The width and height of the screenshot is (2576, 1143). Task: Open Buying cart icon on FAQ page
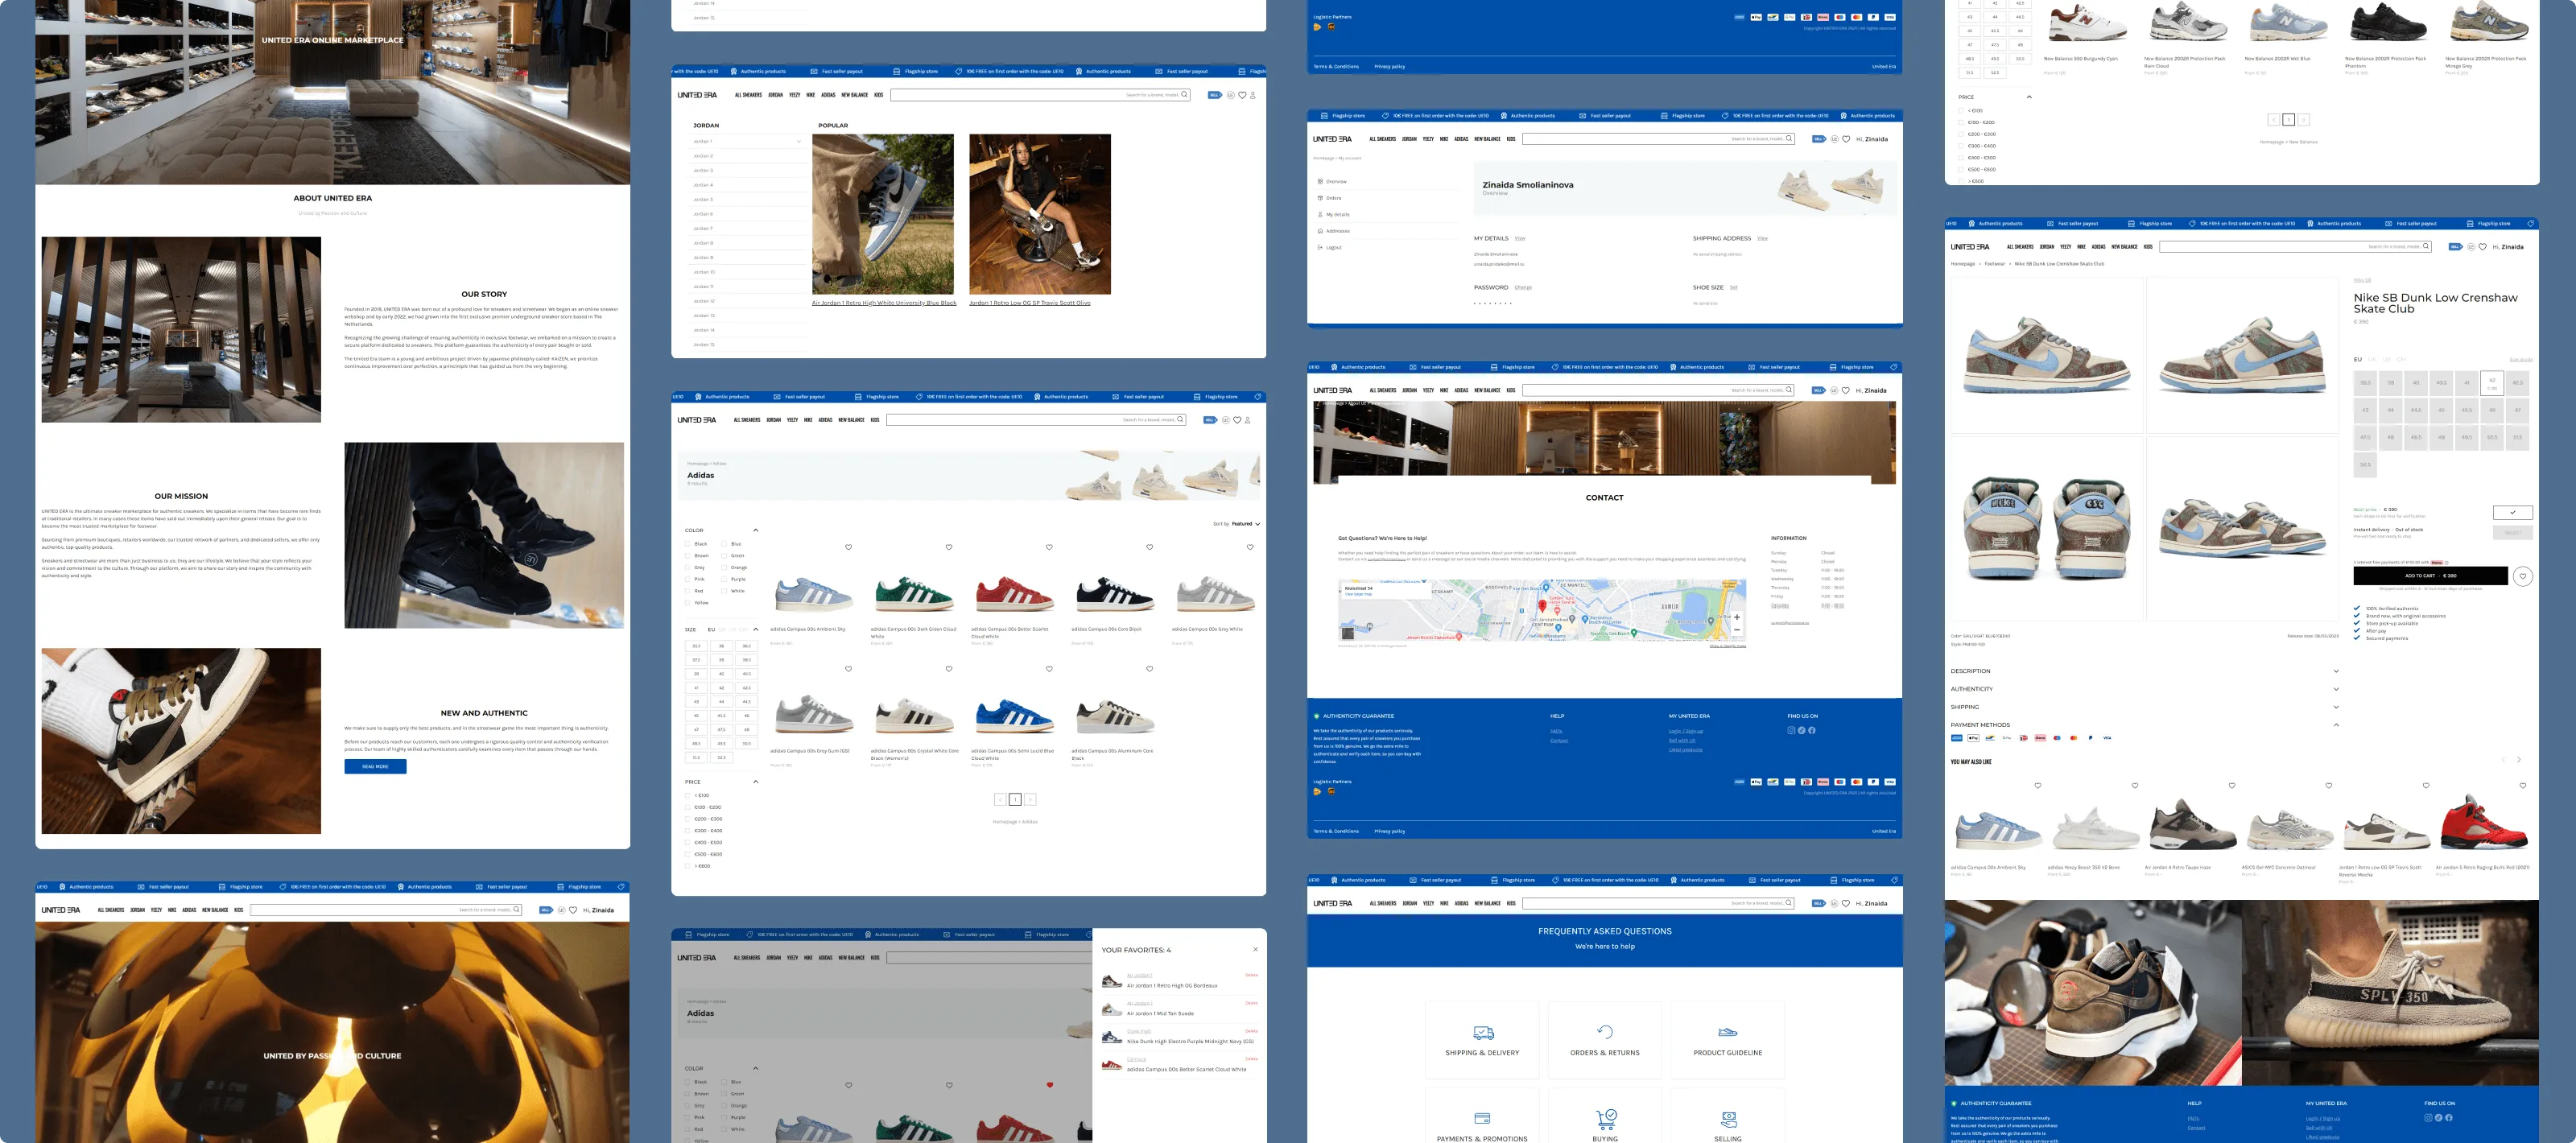click(1605, 1119)
